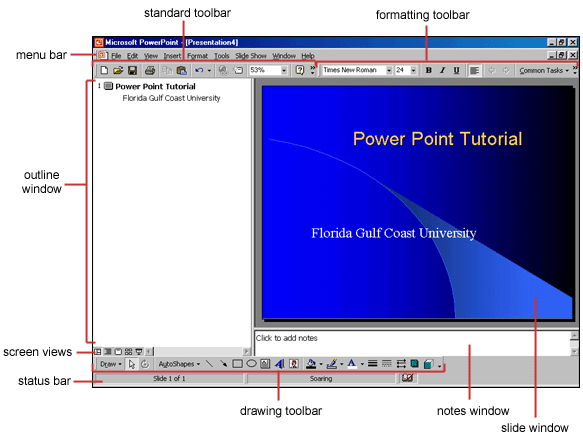Click the Open file folder icon

coord(118,70)
